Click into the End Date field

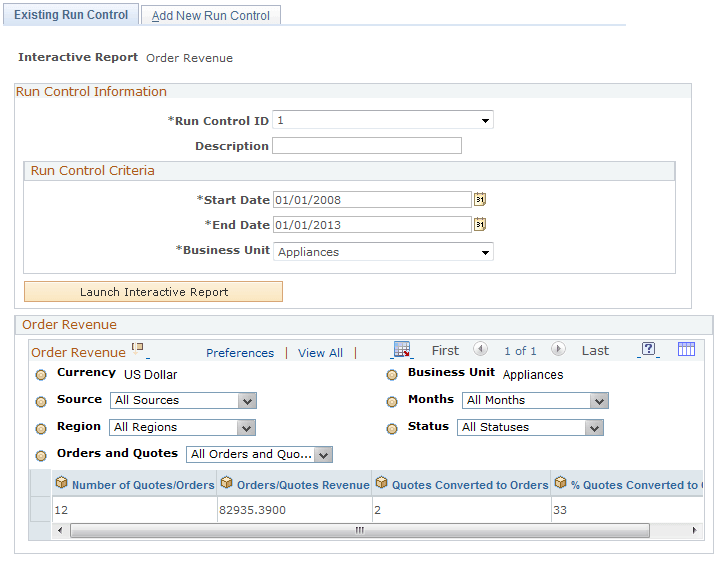[372, 225]
